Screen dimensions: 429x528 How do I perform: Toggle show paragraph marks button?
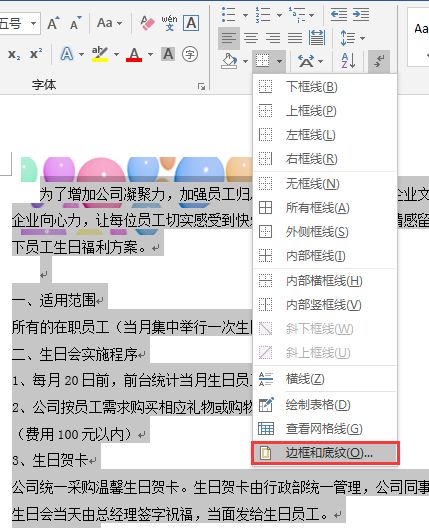click(x=379, y=61)
